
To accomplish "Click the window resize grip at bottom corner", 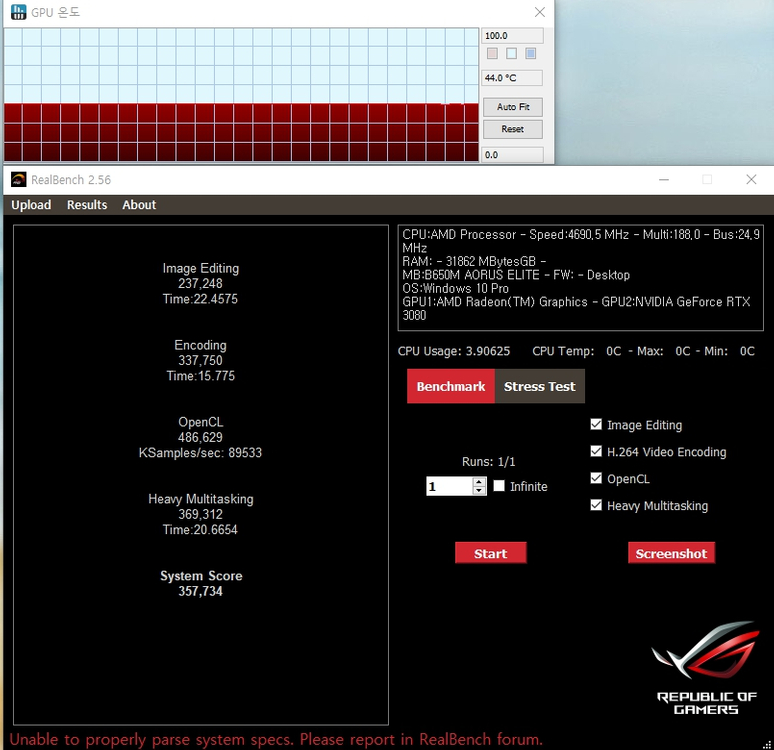I will point(768,744).
